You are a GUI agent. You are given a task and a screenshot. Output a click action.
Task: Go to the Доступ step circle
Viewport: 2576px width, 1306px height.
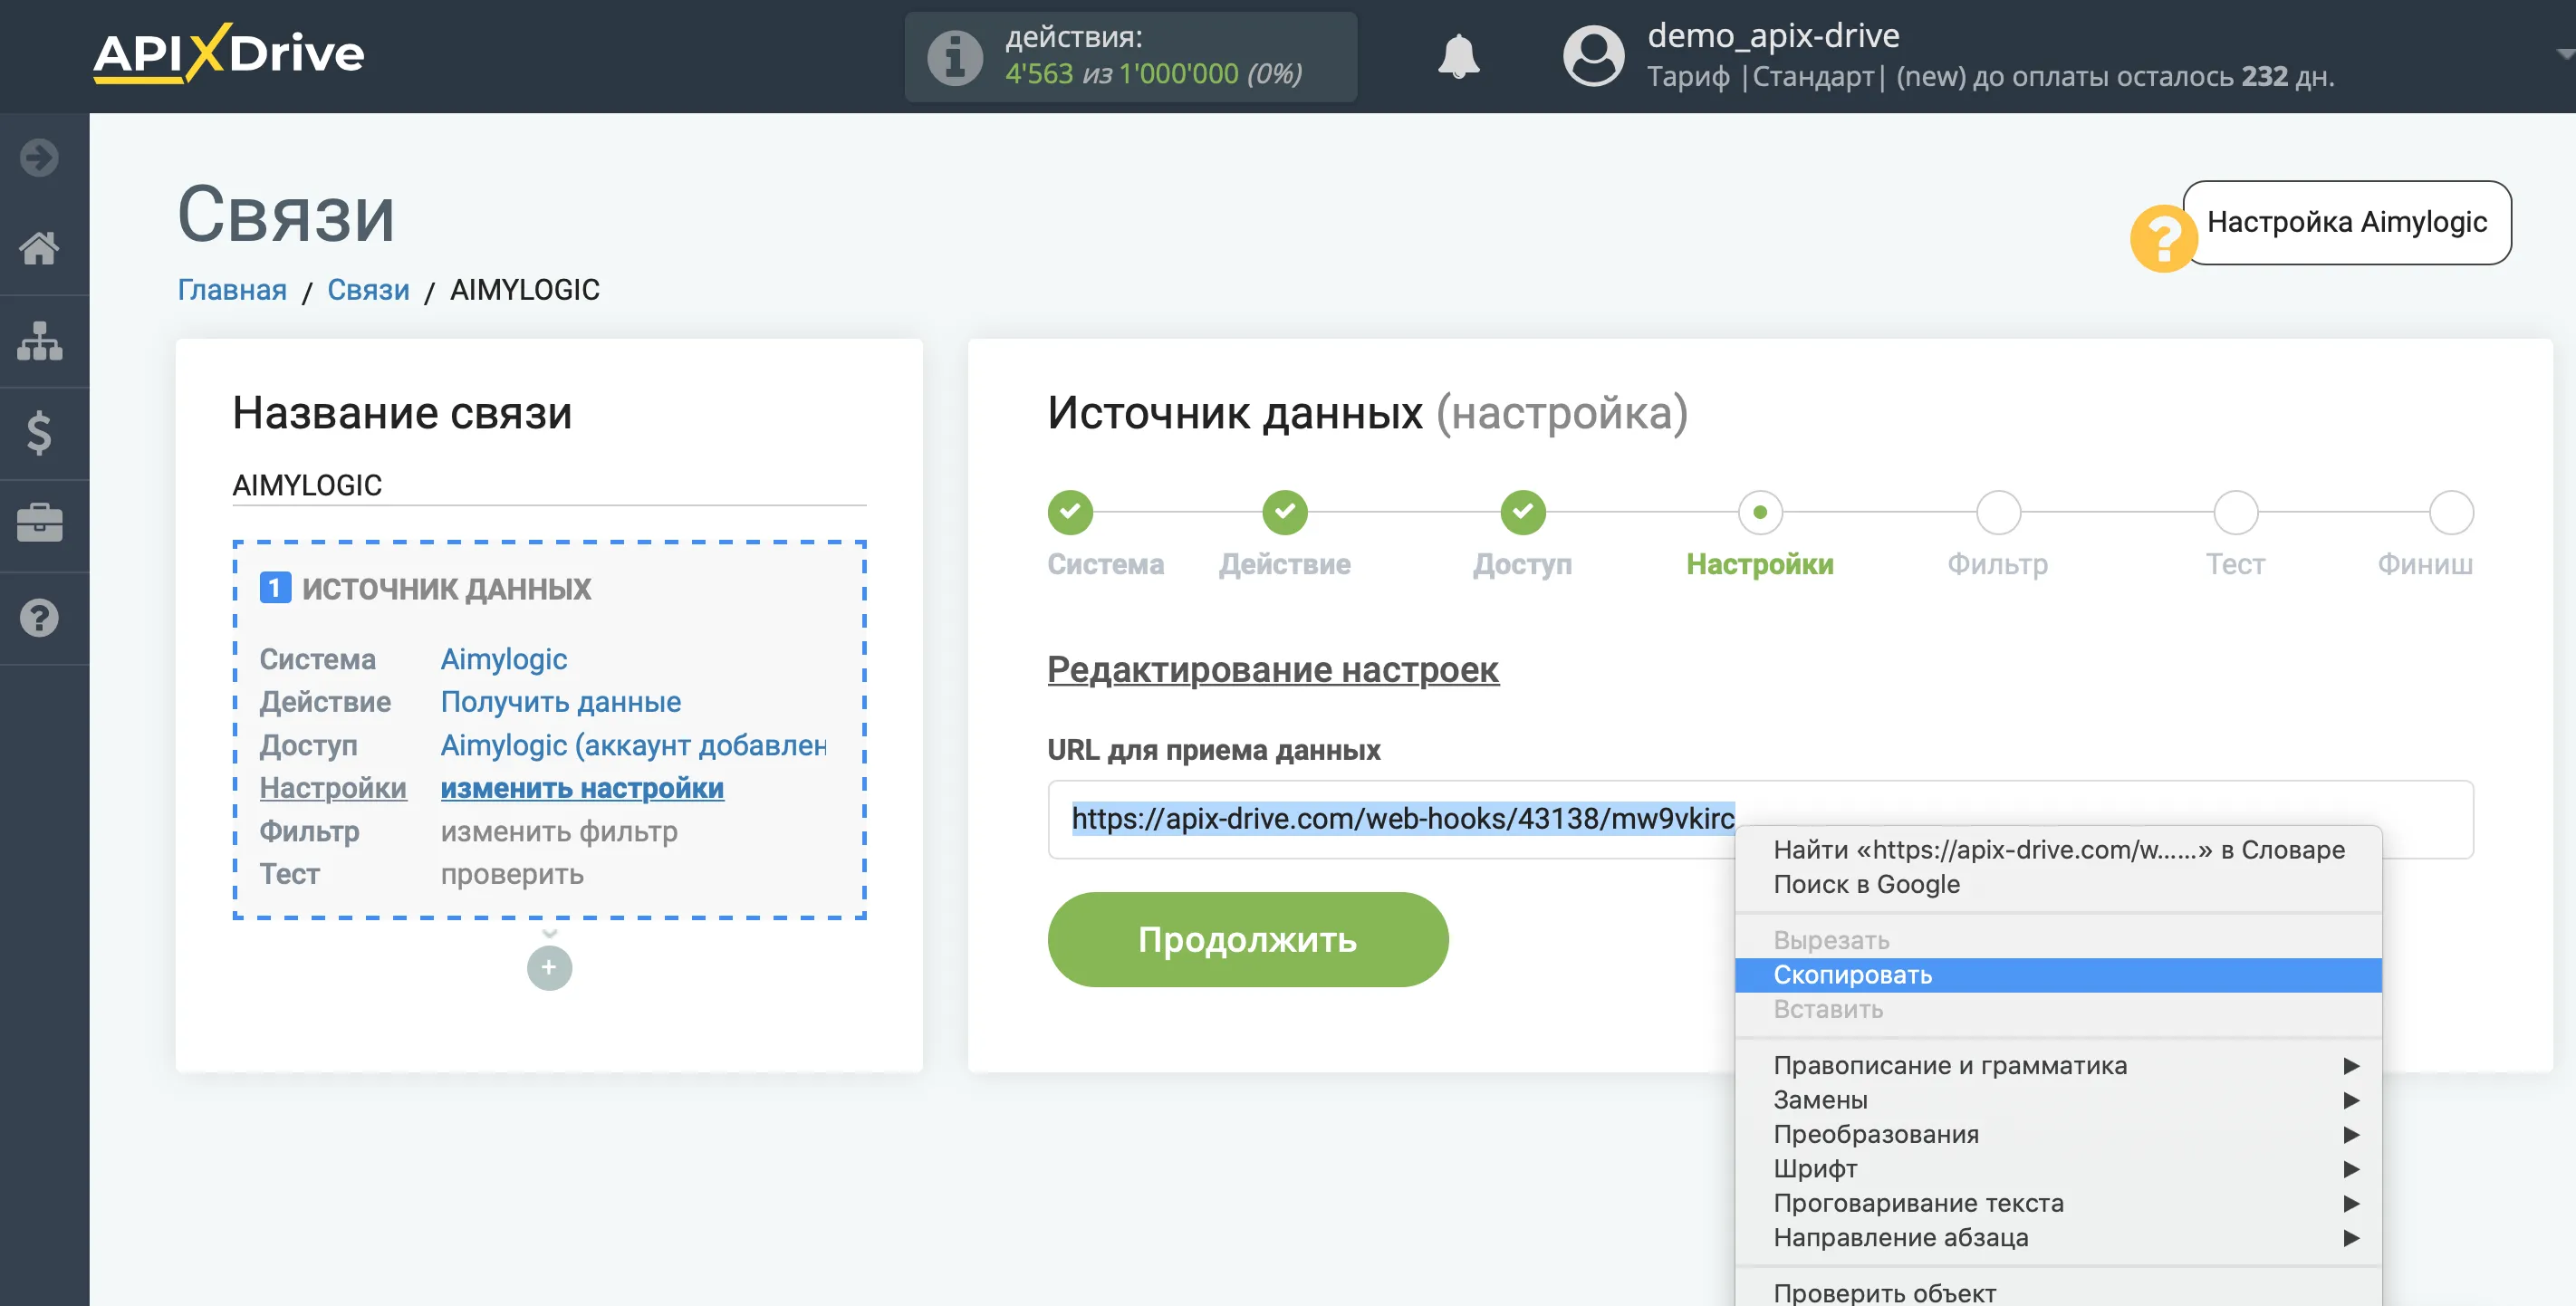[x=1523, y=512]
